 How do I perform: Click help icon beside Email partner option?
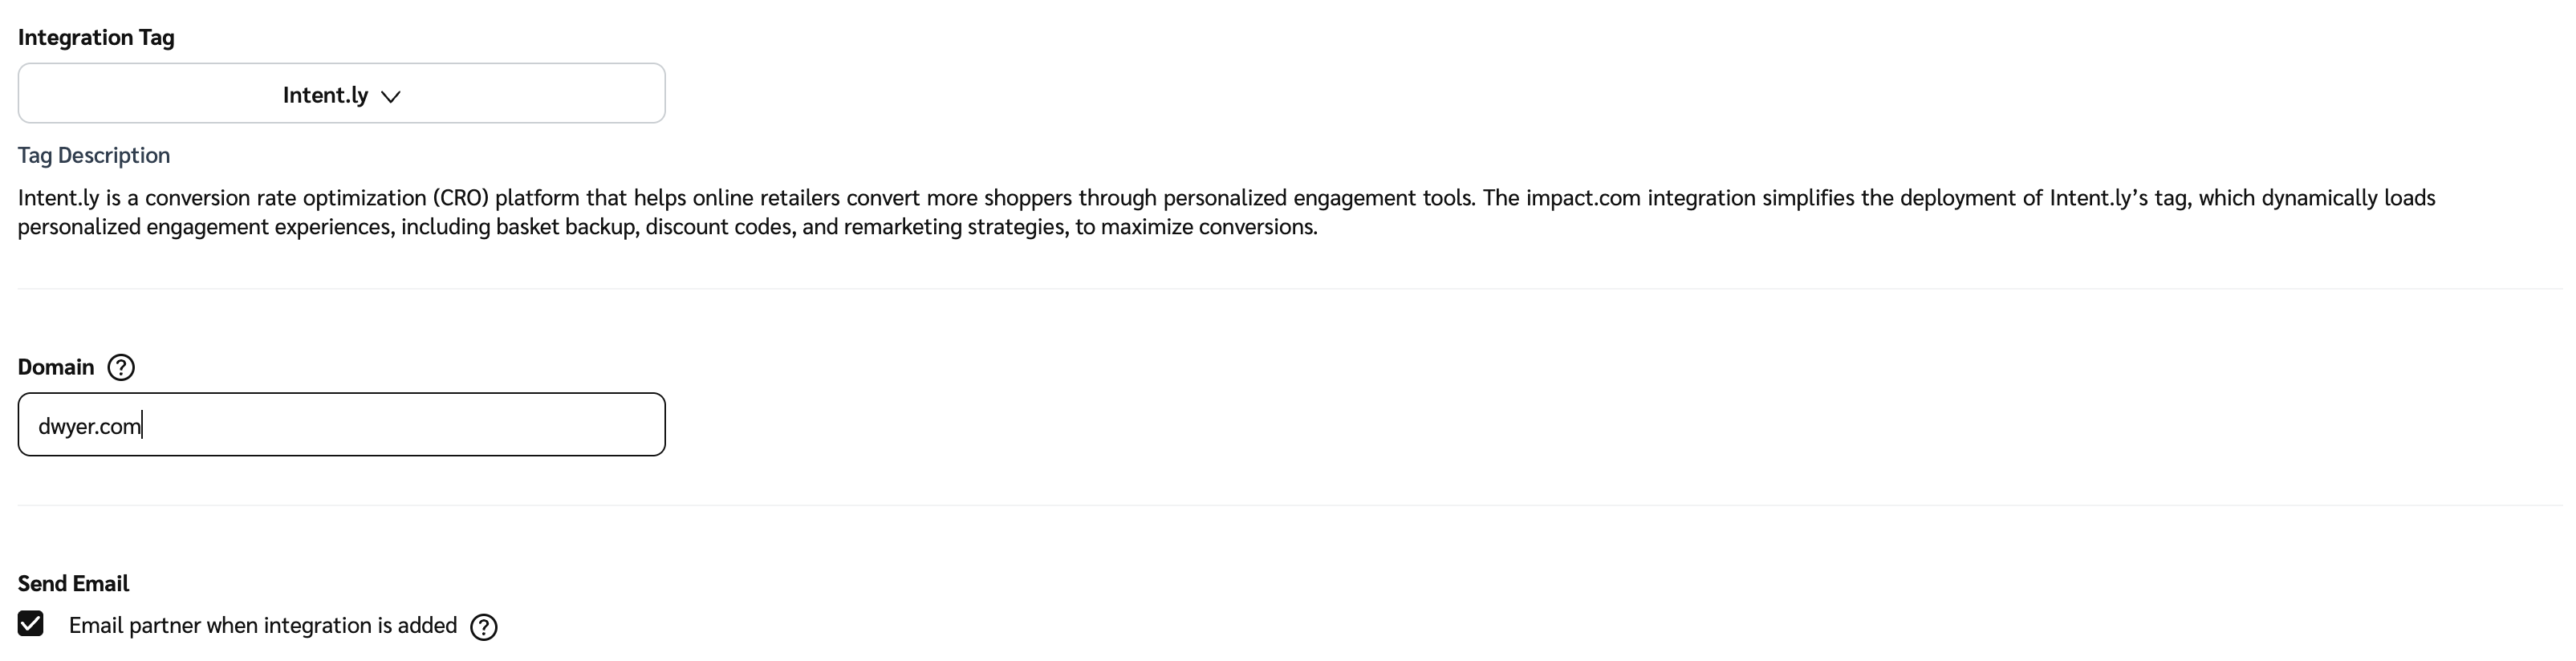click(484, 627)
